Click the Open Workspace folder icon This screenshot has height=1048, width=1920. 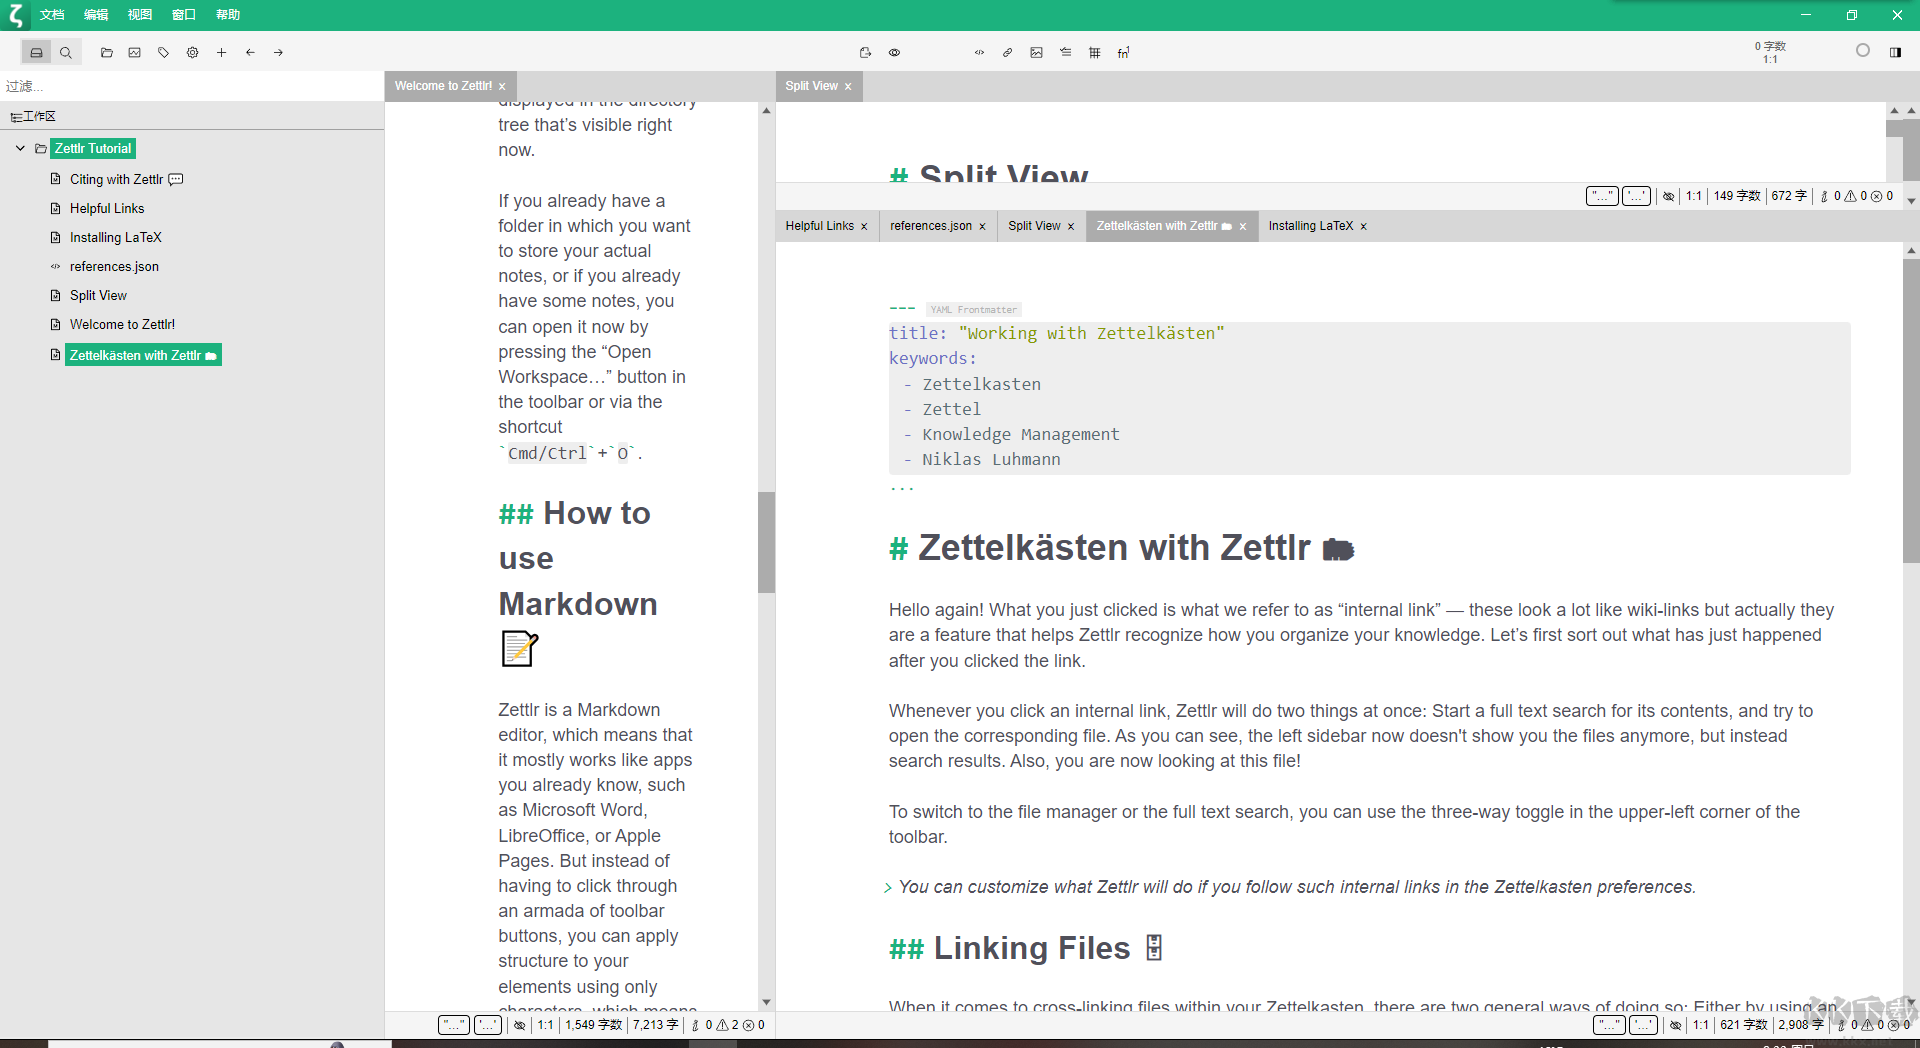tap(106, 52)
